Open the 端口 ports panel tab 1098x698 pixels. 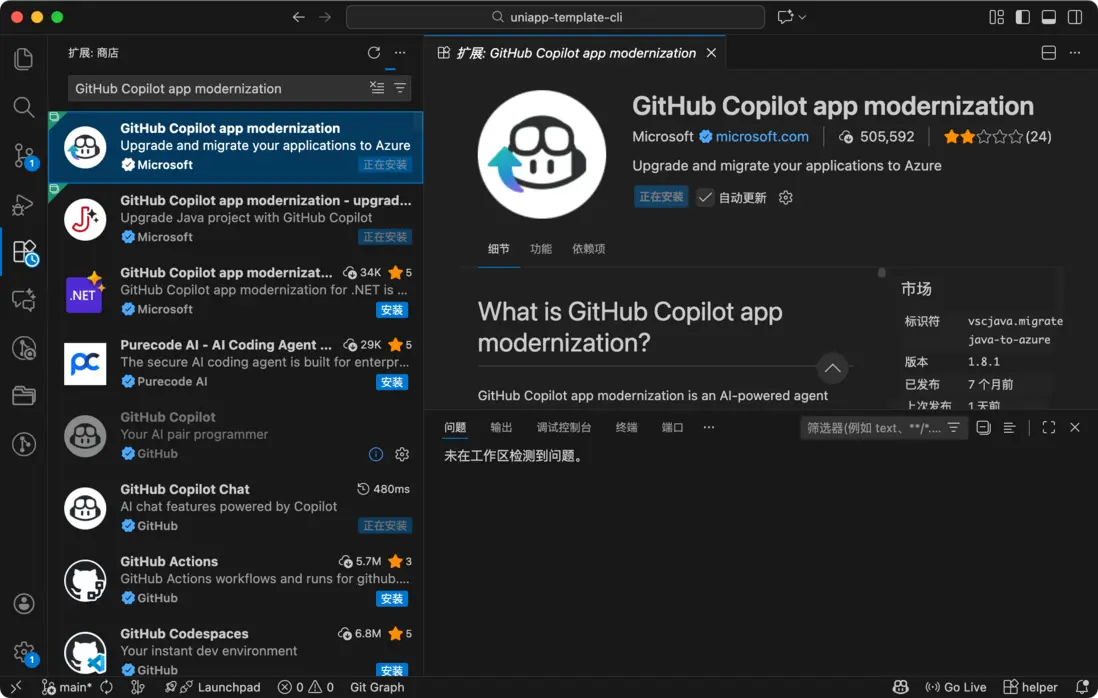[x=672, y=427]
